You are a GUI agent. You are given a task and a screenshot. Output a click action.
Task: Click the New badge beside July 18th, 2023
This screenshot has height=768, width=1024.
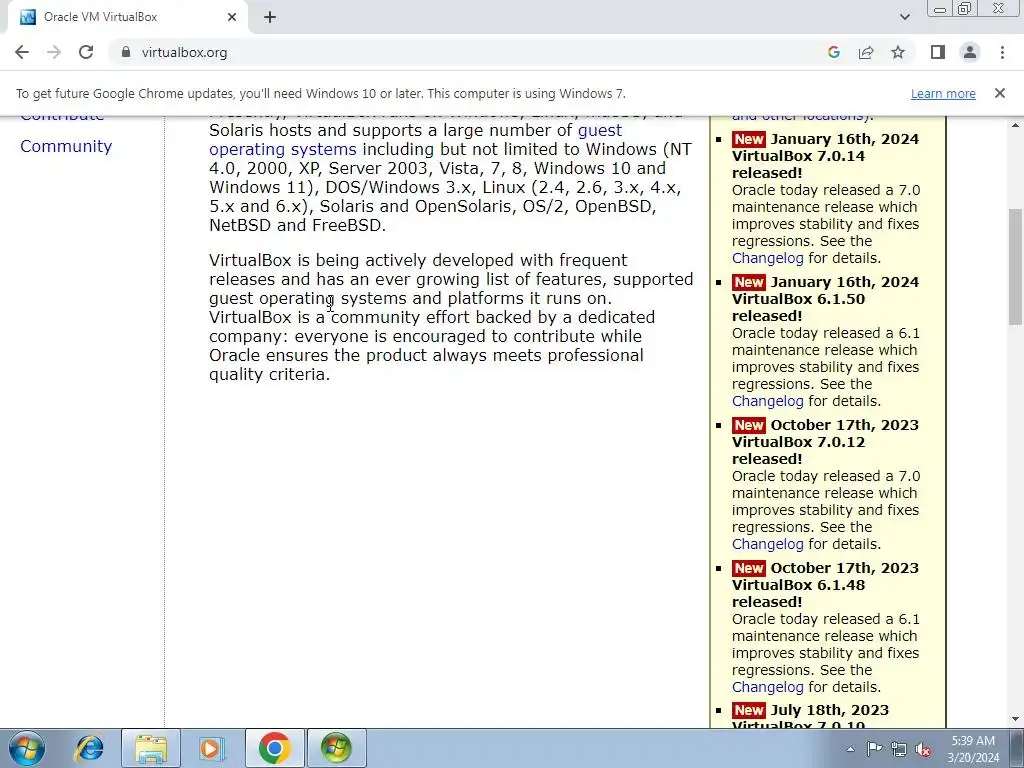click(x=748, y=710)
